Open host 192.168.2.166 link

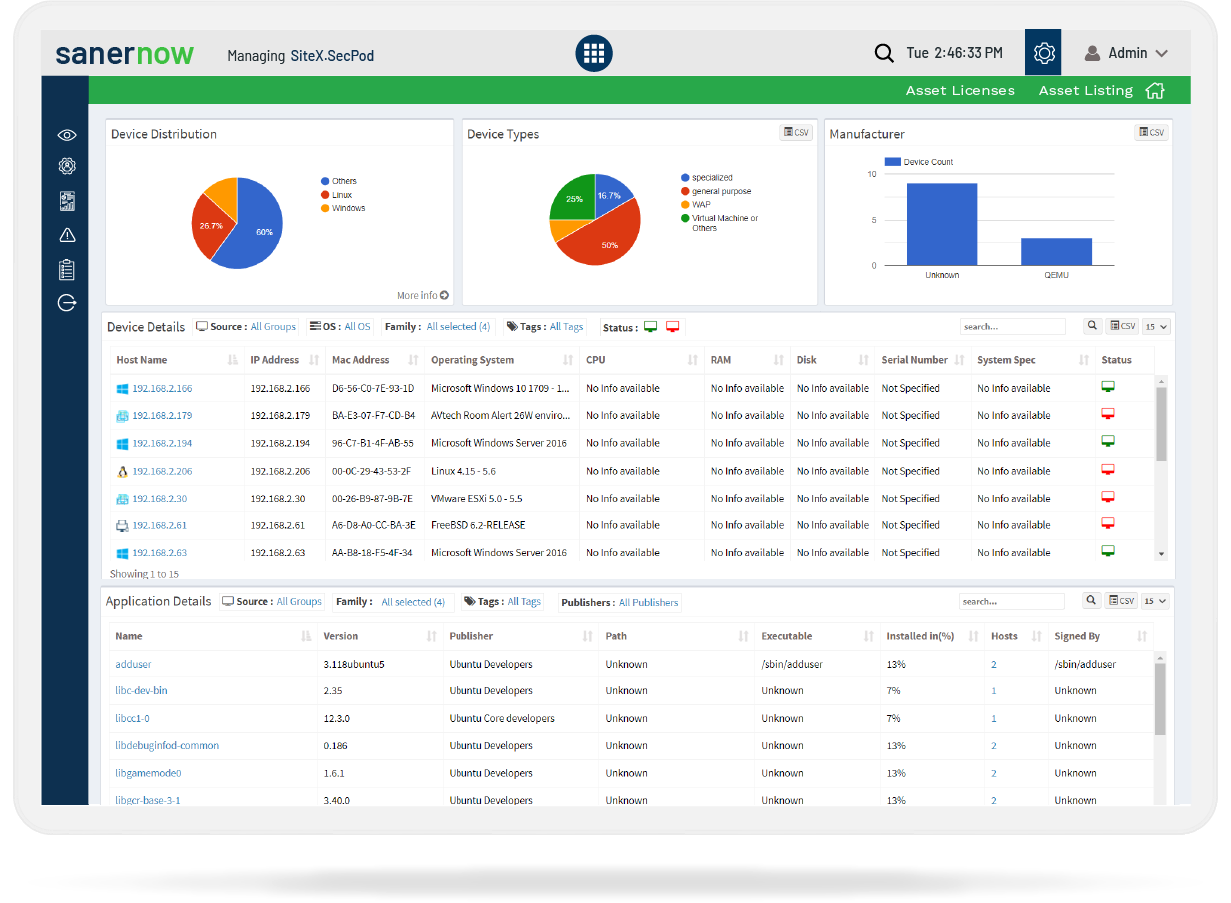(162, 388)
